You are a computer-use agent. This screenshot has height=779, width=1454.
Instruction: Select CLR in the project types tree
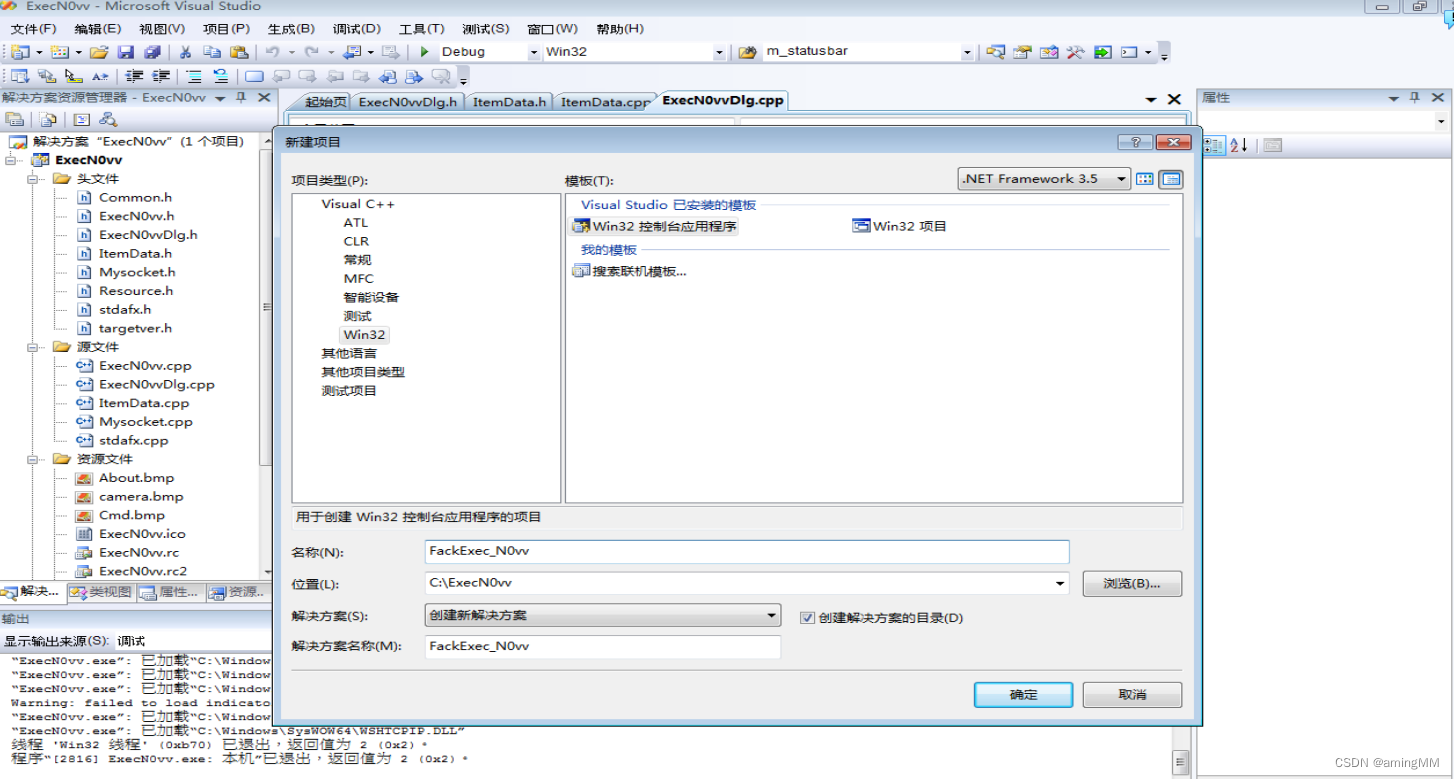coord(356,241)
